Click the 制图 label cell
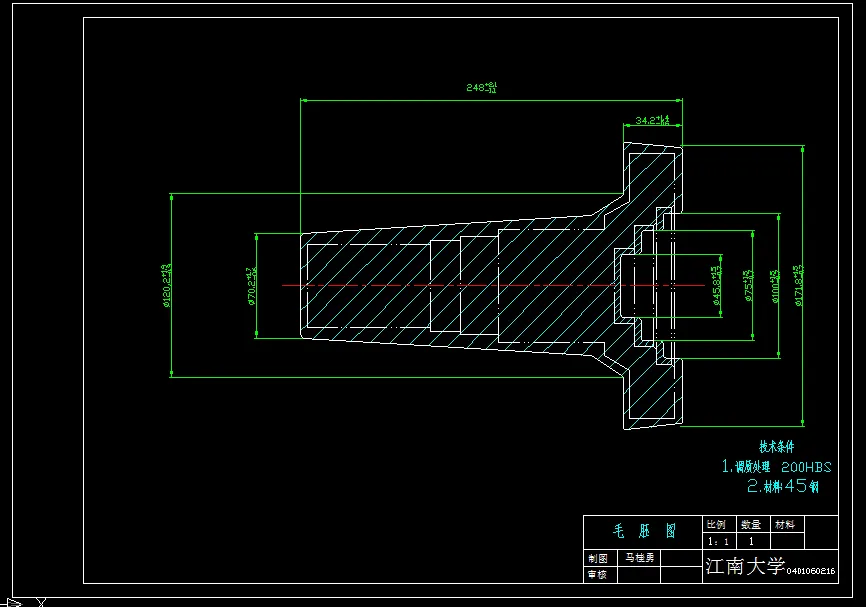The image size is (866, 607). pos(598,558)
